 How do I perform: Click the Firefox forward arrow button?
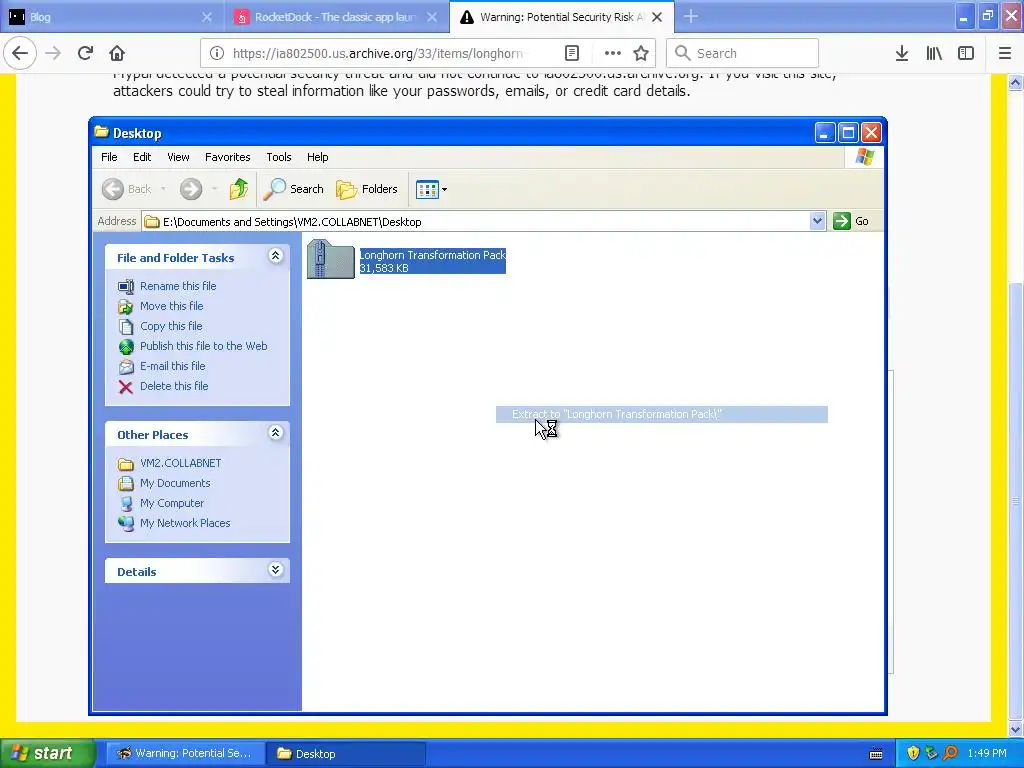[53, 53]
